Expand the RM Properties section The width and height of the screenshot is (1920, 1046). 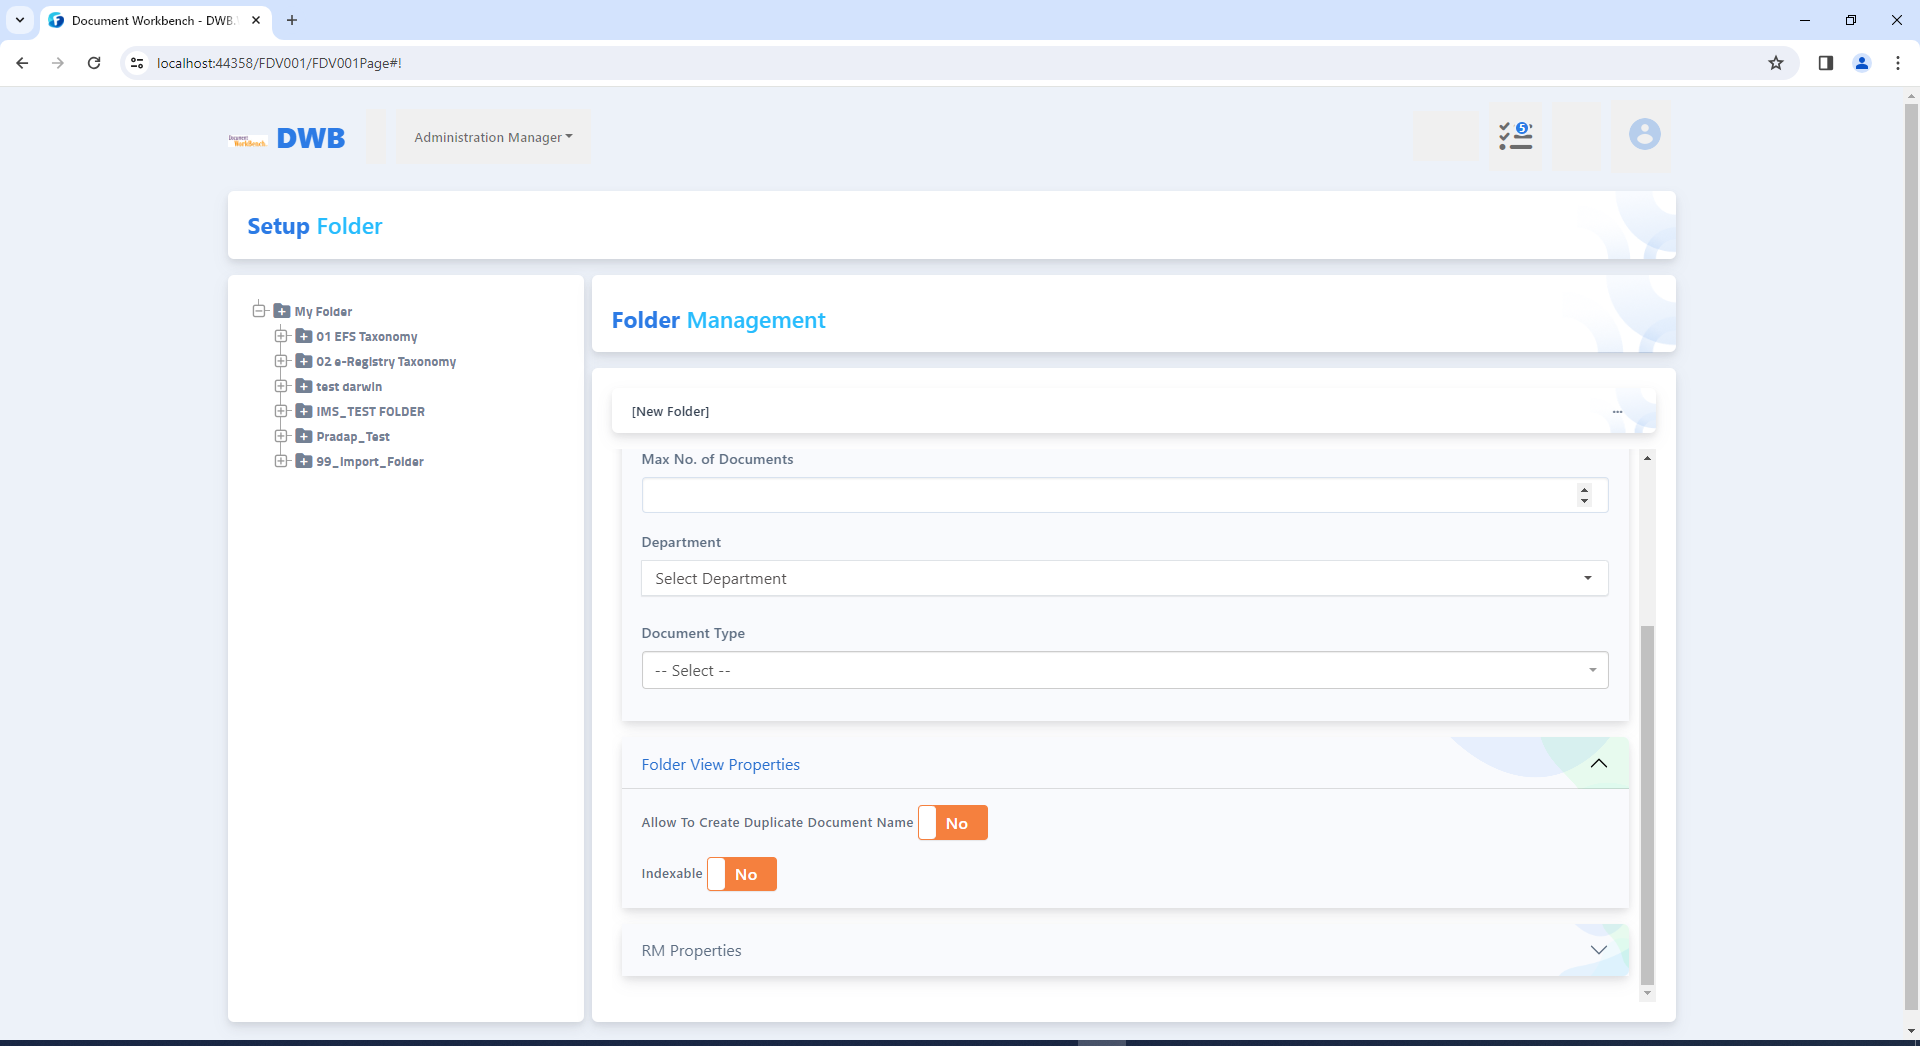tap(1598, 950)
